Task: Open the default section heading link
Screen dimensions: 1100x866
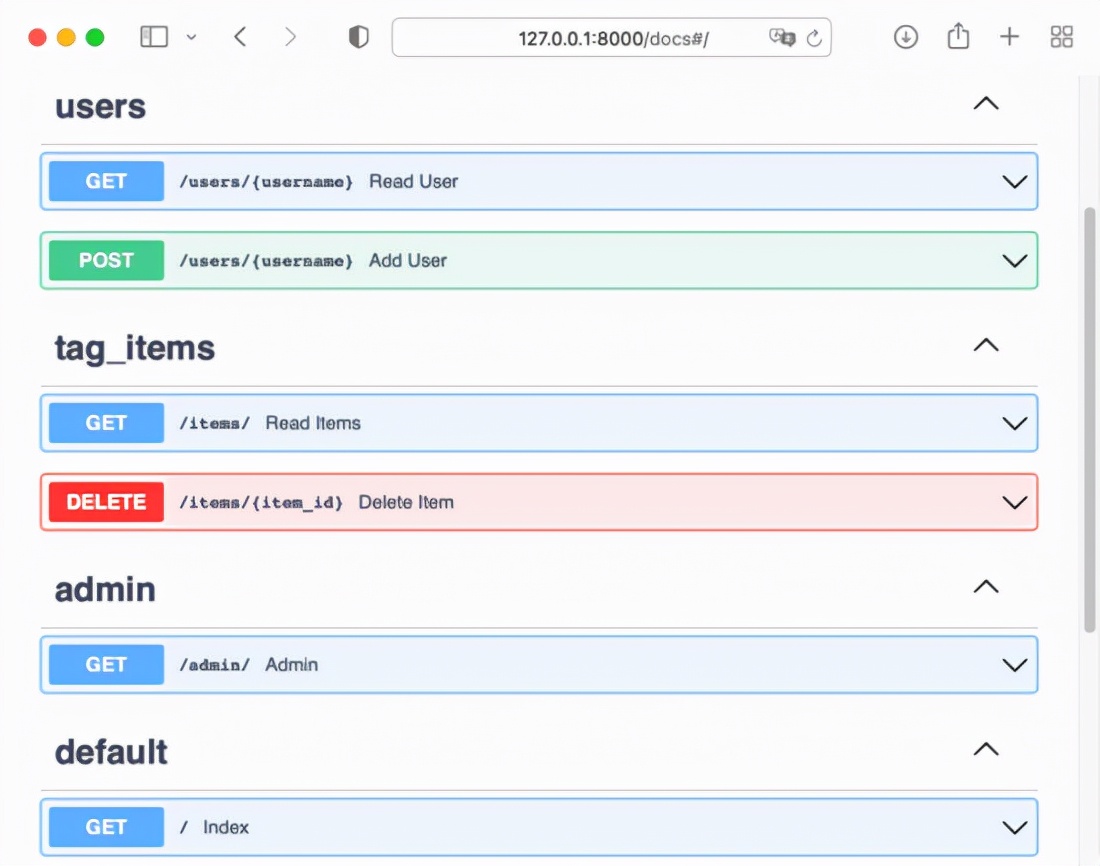Action: tap(111, 752)
